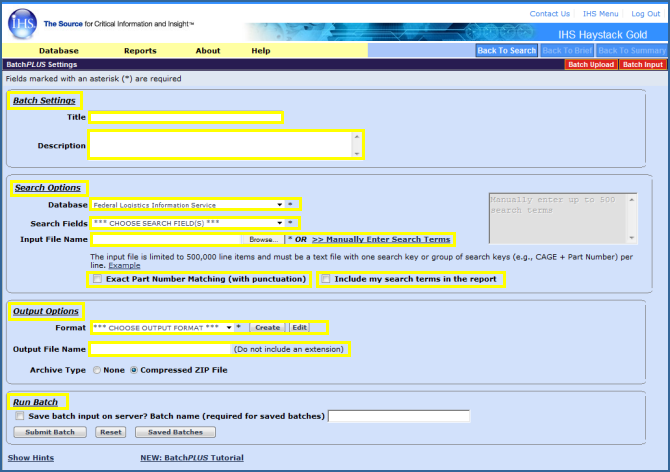Check Save batch input on server
Image resolution: width=670 pixels, height=472 pixels.
pyautogui.click(x=20, y=416)
